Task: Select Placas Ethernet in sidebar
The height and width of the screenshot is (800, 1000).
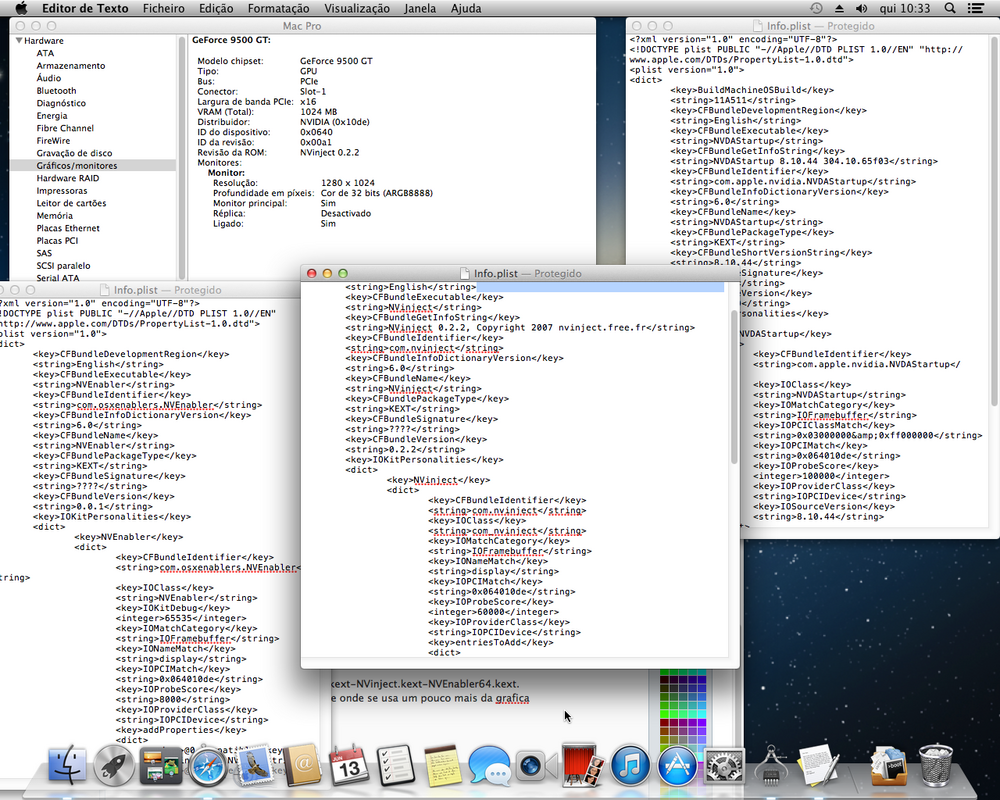Action: point(68,228)
